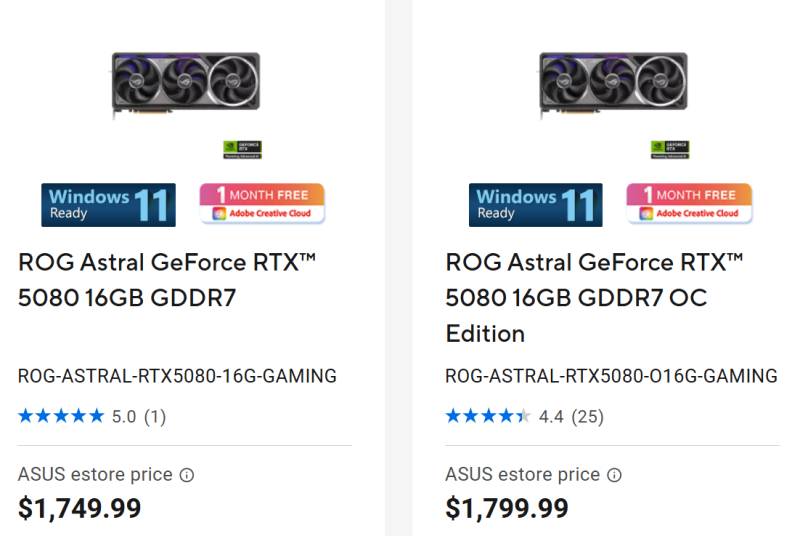Screen dimensions: 800x536
Task: Click GeForce RTX badge under the OC Edition card
Action: (x=670, y=150)
